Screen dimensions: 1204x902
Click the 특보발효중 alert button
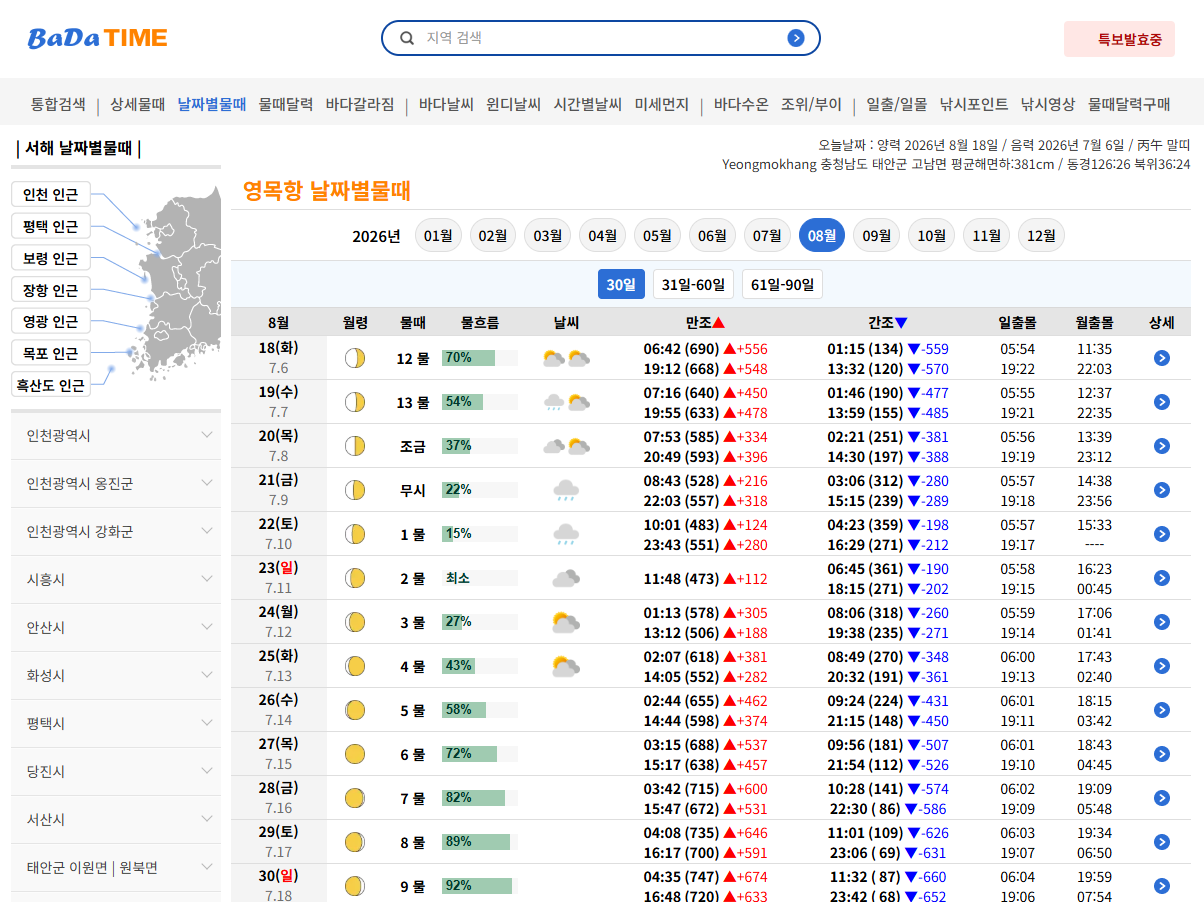pos(1119,39)
